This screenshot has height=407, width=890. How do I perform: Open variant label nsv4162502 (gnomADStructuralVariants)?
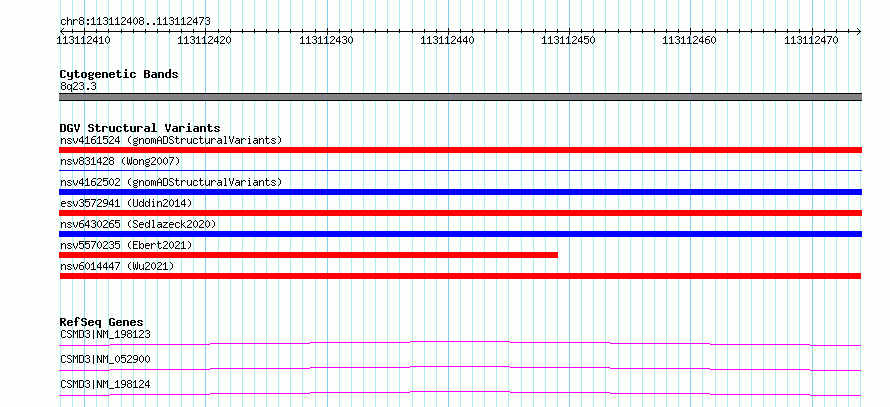[x=171, y=182]
